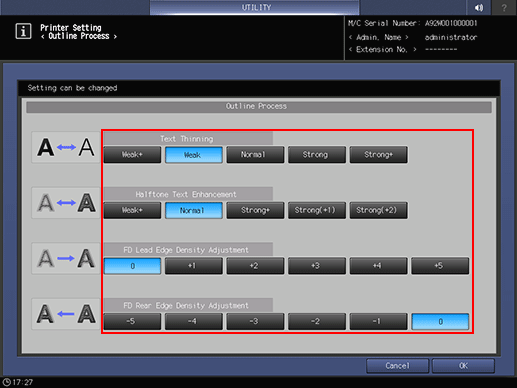Screen dimensions: 517x388
Task: Select +1 for FD Lead Edge Density
Action: tap(194, 266)
